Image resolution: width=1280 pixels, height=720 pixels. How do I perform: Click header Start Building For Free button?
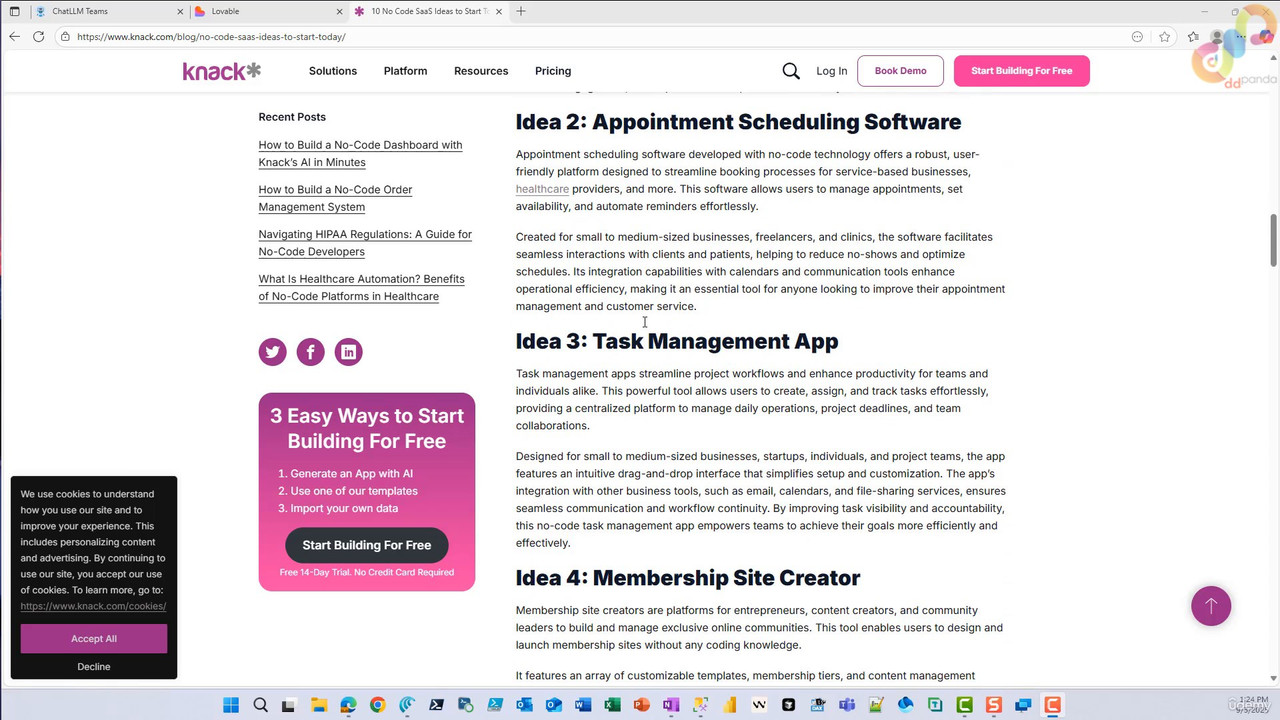1021,71
